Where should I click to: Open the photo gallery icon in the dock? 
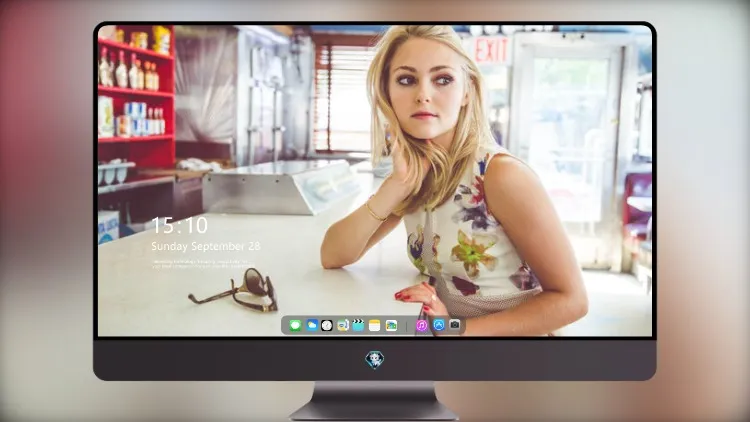click(391, 325)
